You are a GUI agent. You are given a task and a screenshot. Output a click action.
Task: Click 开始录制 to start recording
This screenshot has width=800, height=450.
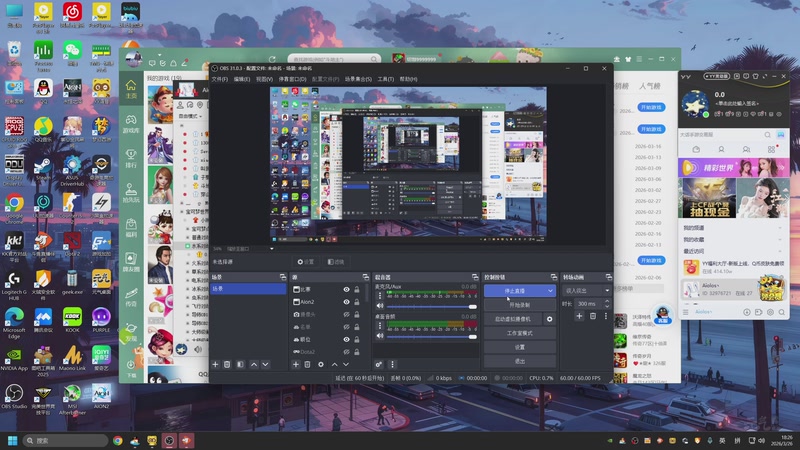pyautogui.click(x=519, y=305)
